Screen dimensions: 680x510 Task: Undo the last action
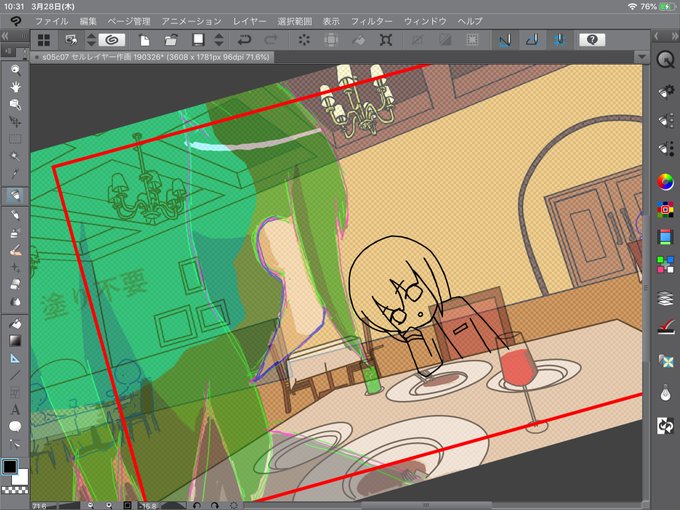(x=244, y=40)
